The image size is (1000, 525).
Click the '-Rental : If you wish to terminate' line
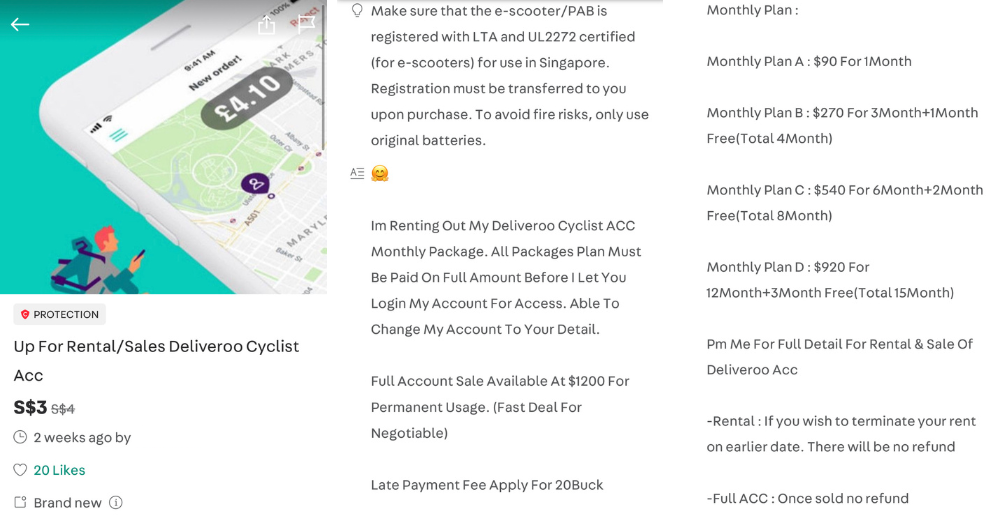click(x=841, y=434)
